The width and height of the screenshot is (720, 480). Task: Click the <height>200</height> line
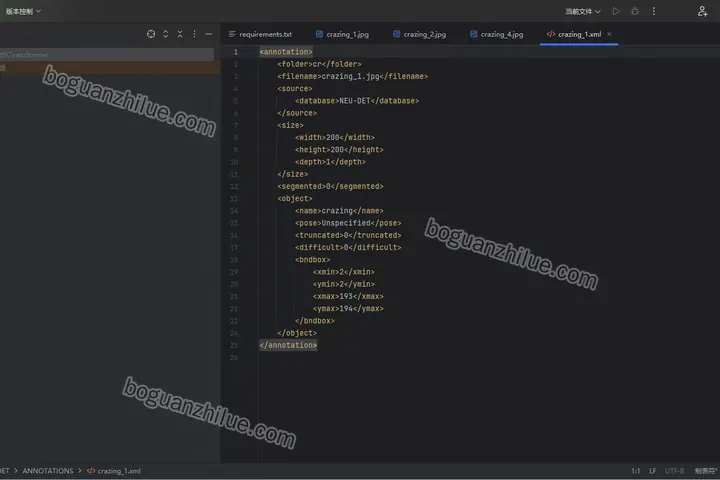point(339,150)
